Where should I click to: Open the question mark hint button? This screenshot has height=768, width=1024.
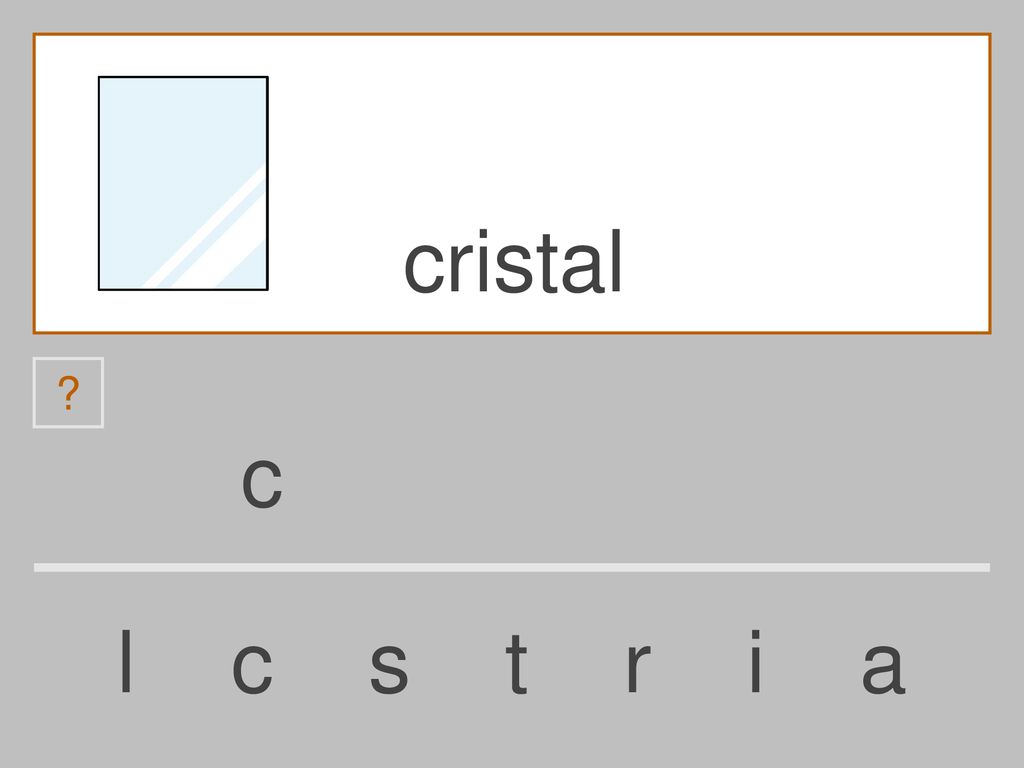(68, 392)
